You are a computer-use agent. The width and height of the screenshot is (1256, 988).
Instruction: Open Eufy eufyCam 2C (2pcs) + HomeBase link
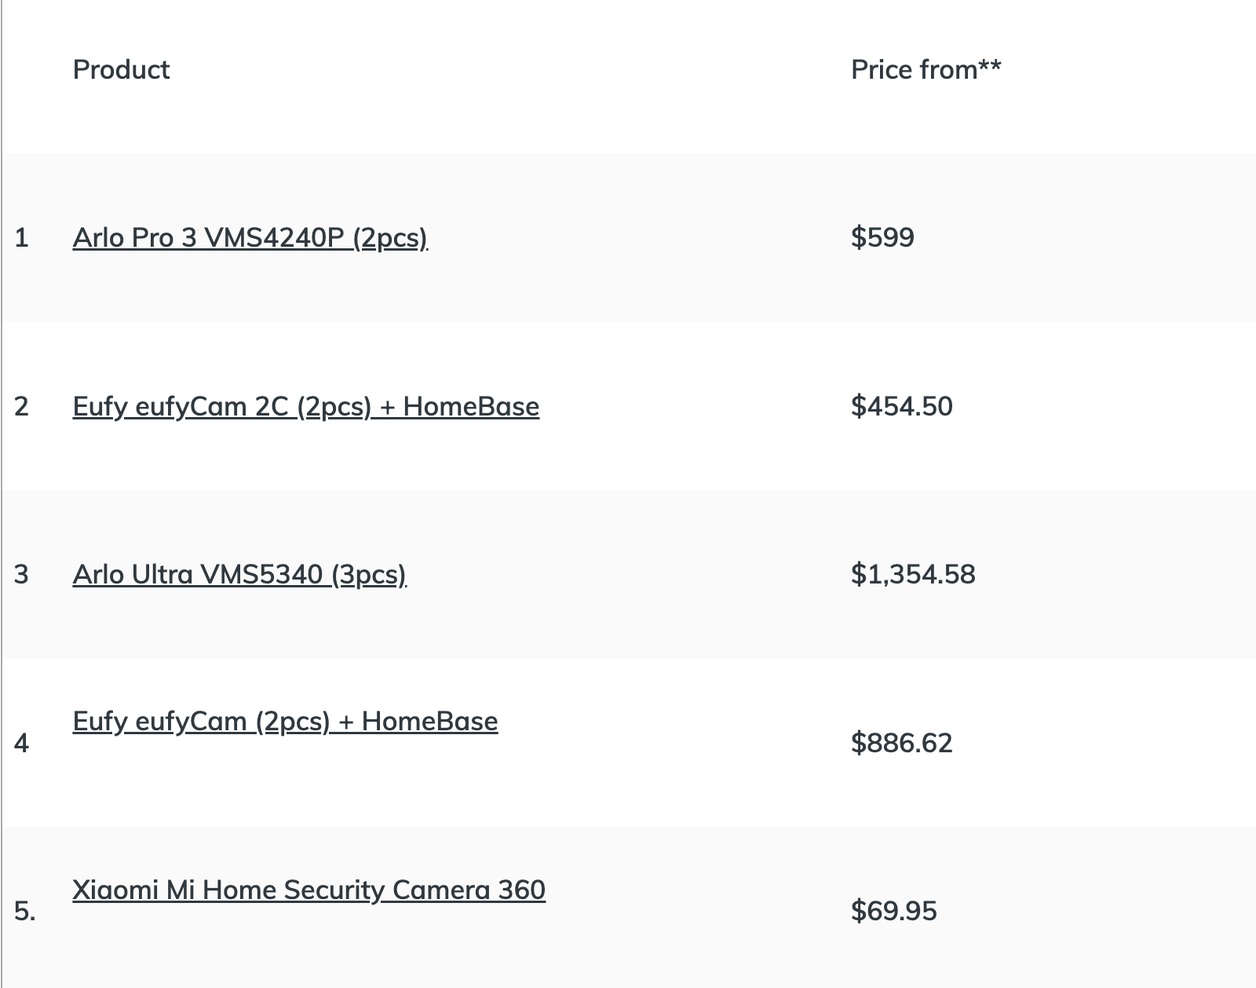(305, 407)
